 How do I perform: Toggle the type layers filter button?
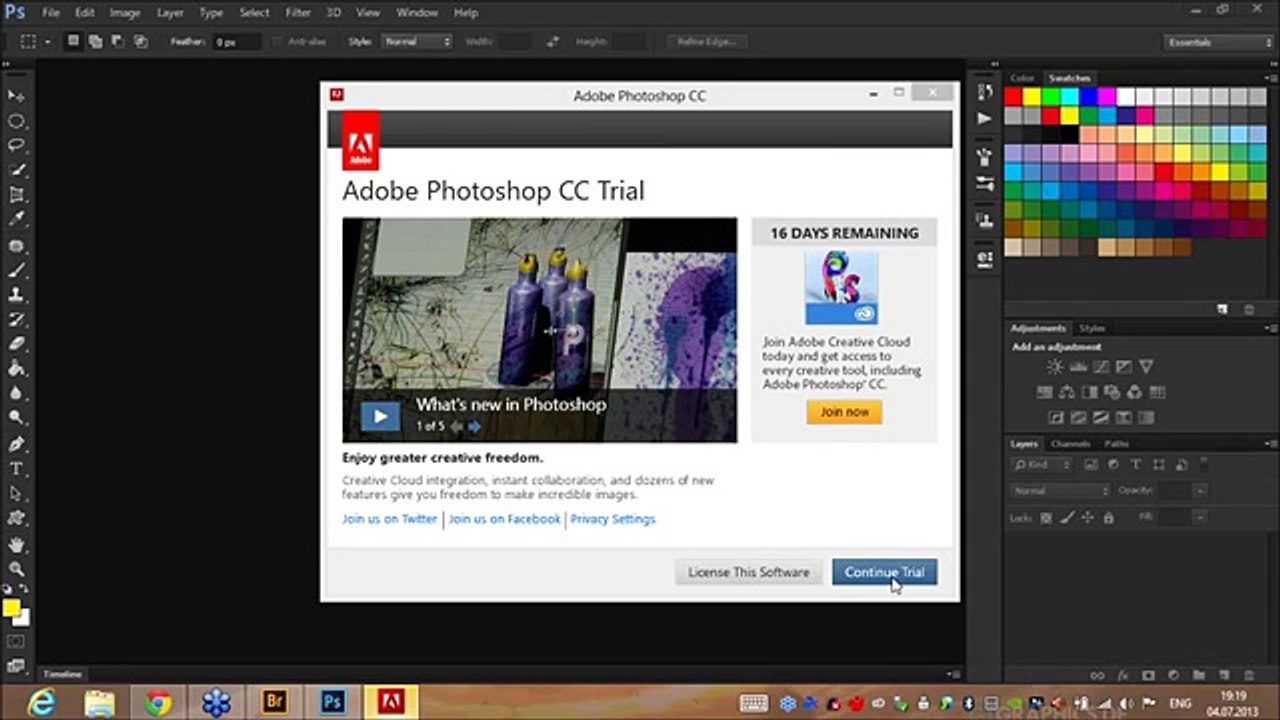pyautogui.click(x=1136, y=465)
